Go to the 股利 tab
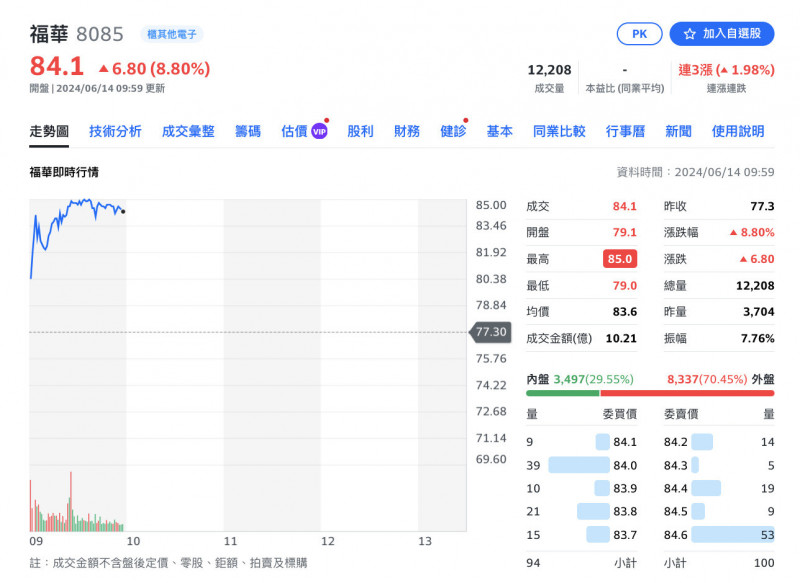 coord(360,132)
